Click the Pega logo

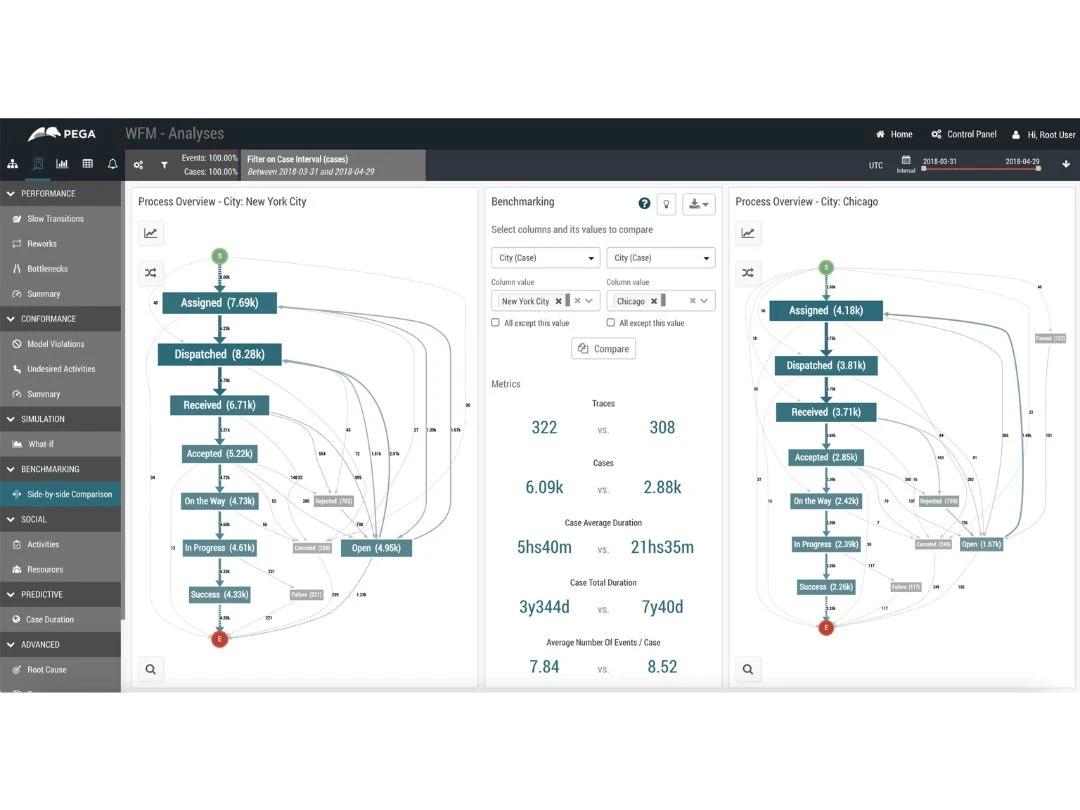(62, 134)
